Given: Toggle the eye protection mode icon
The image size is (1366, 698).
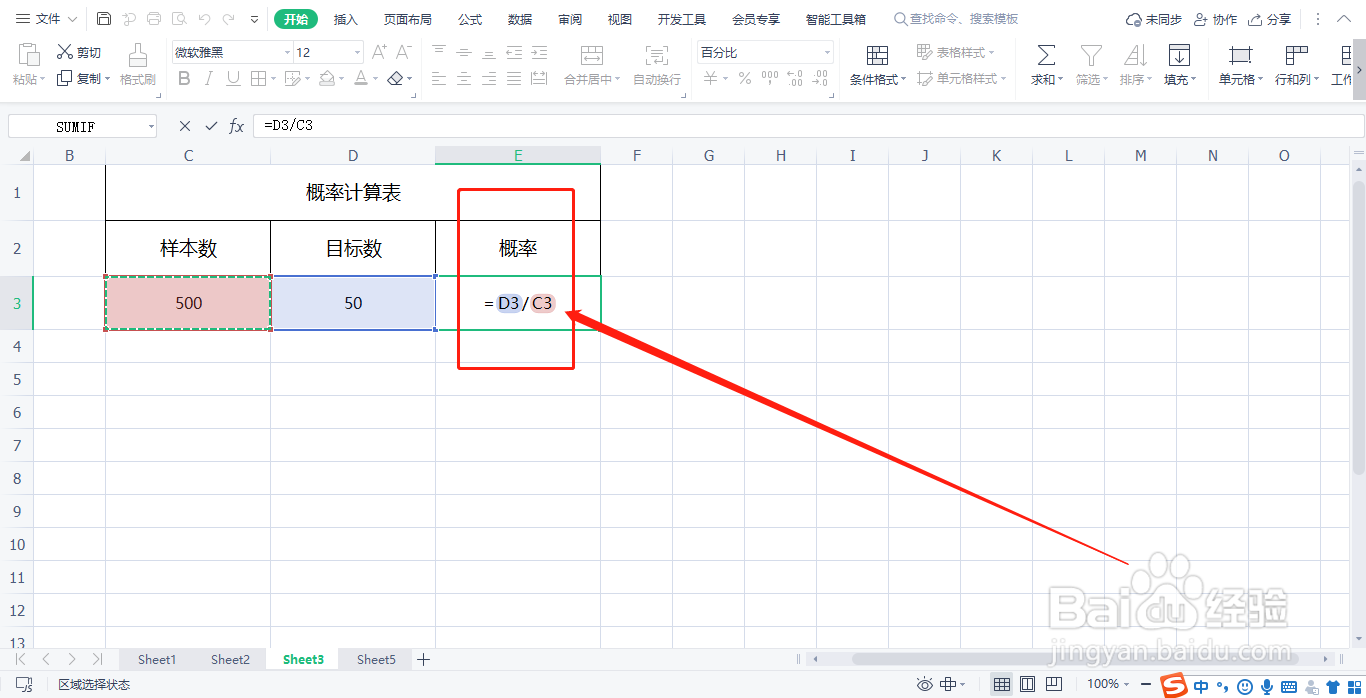Looking at the screenshot, I should point(924,685).
